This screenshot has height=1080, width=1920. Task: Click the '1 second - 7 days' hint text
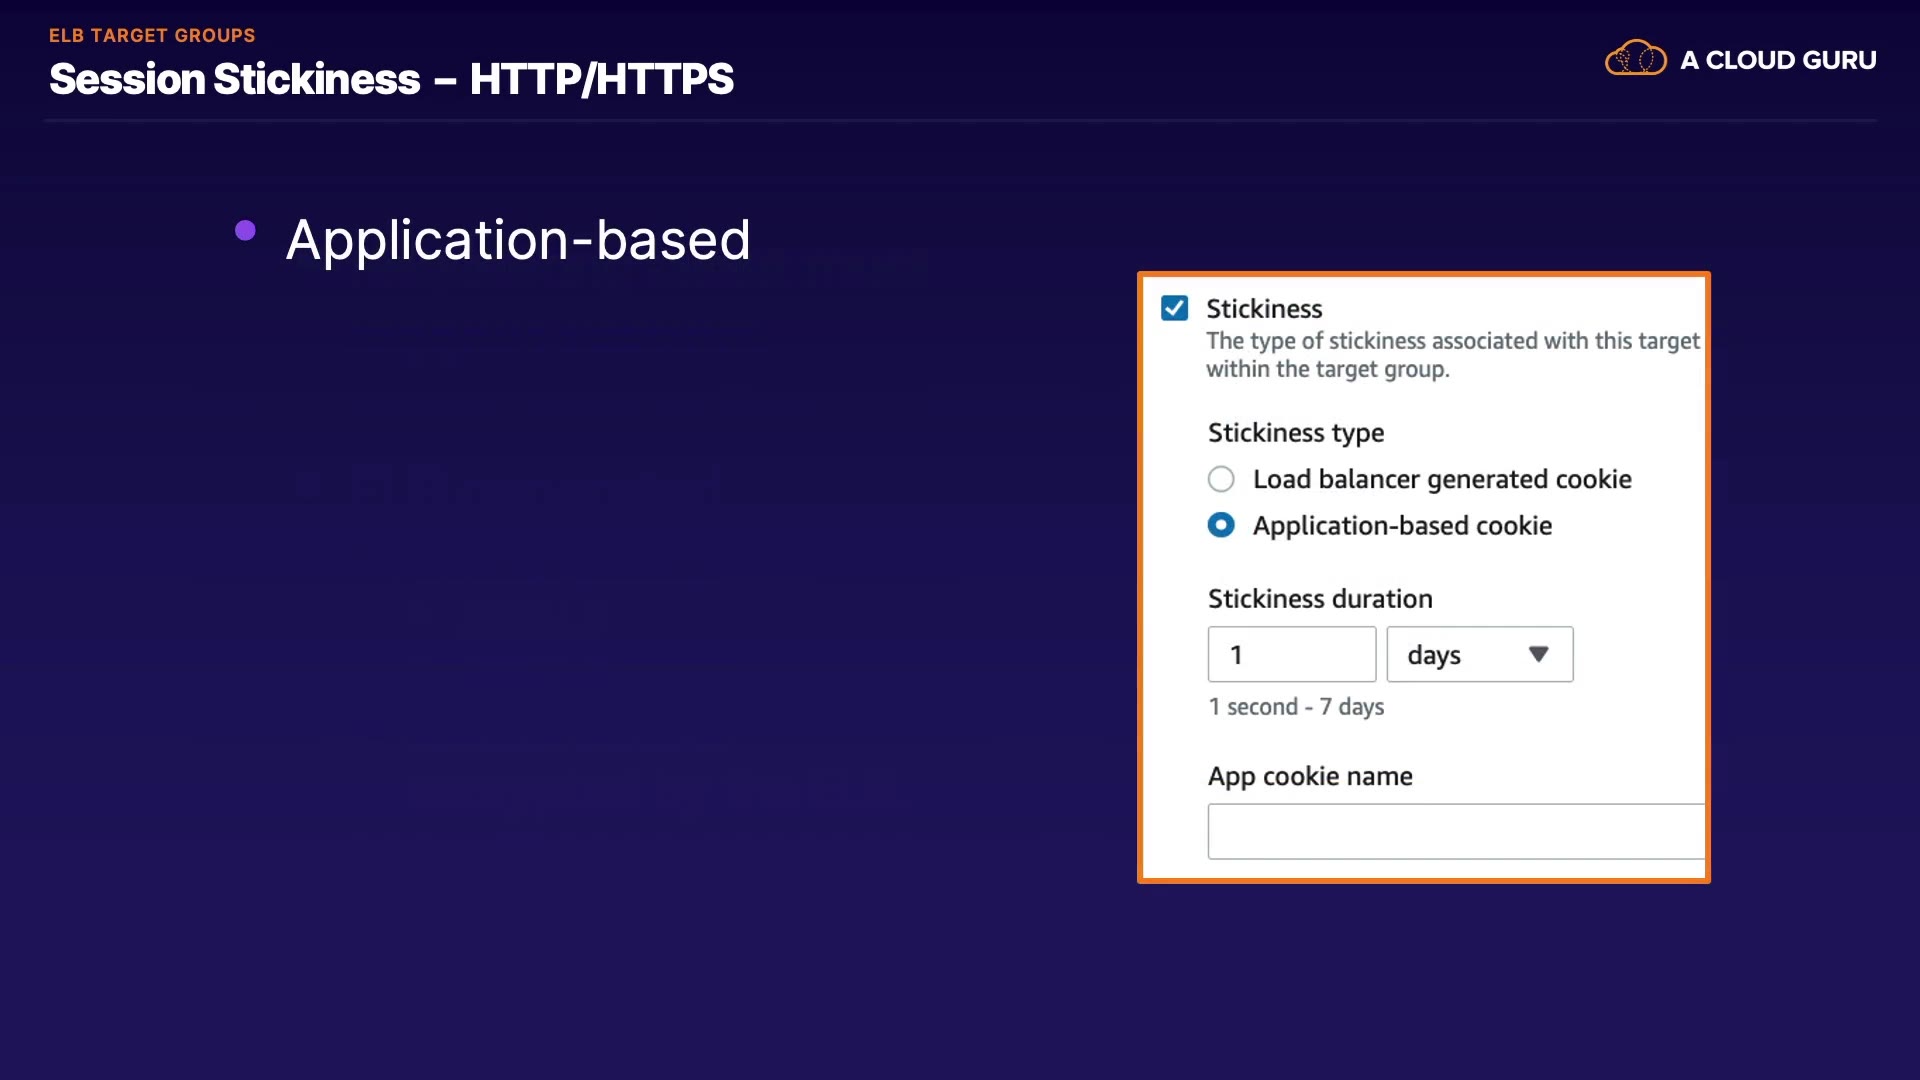click(x=1296, y=707)
